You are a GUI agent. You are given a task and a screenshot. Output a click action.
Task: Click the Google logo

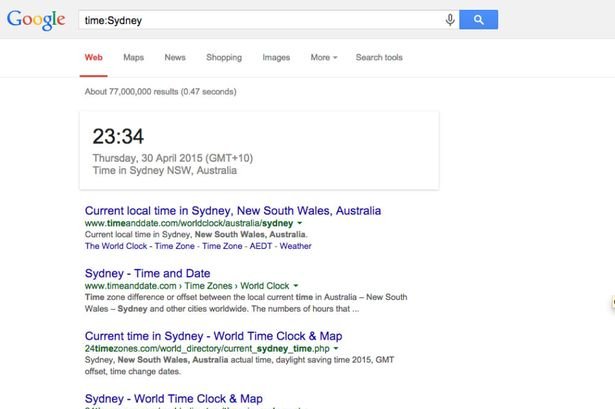pos(36,20)
